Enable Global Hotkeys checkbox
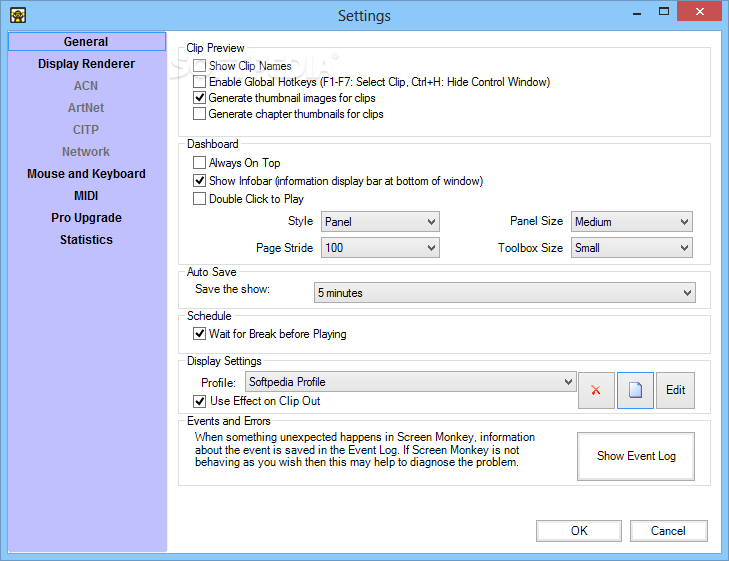Image resolution: width=729 pixels, height=561 pixels. coord(199,82)
